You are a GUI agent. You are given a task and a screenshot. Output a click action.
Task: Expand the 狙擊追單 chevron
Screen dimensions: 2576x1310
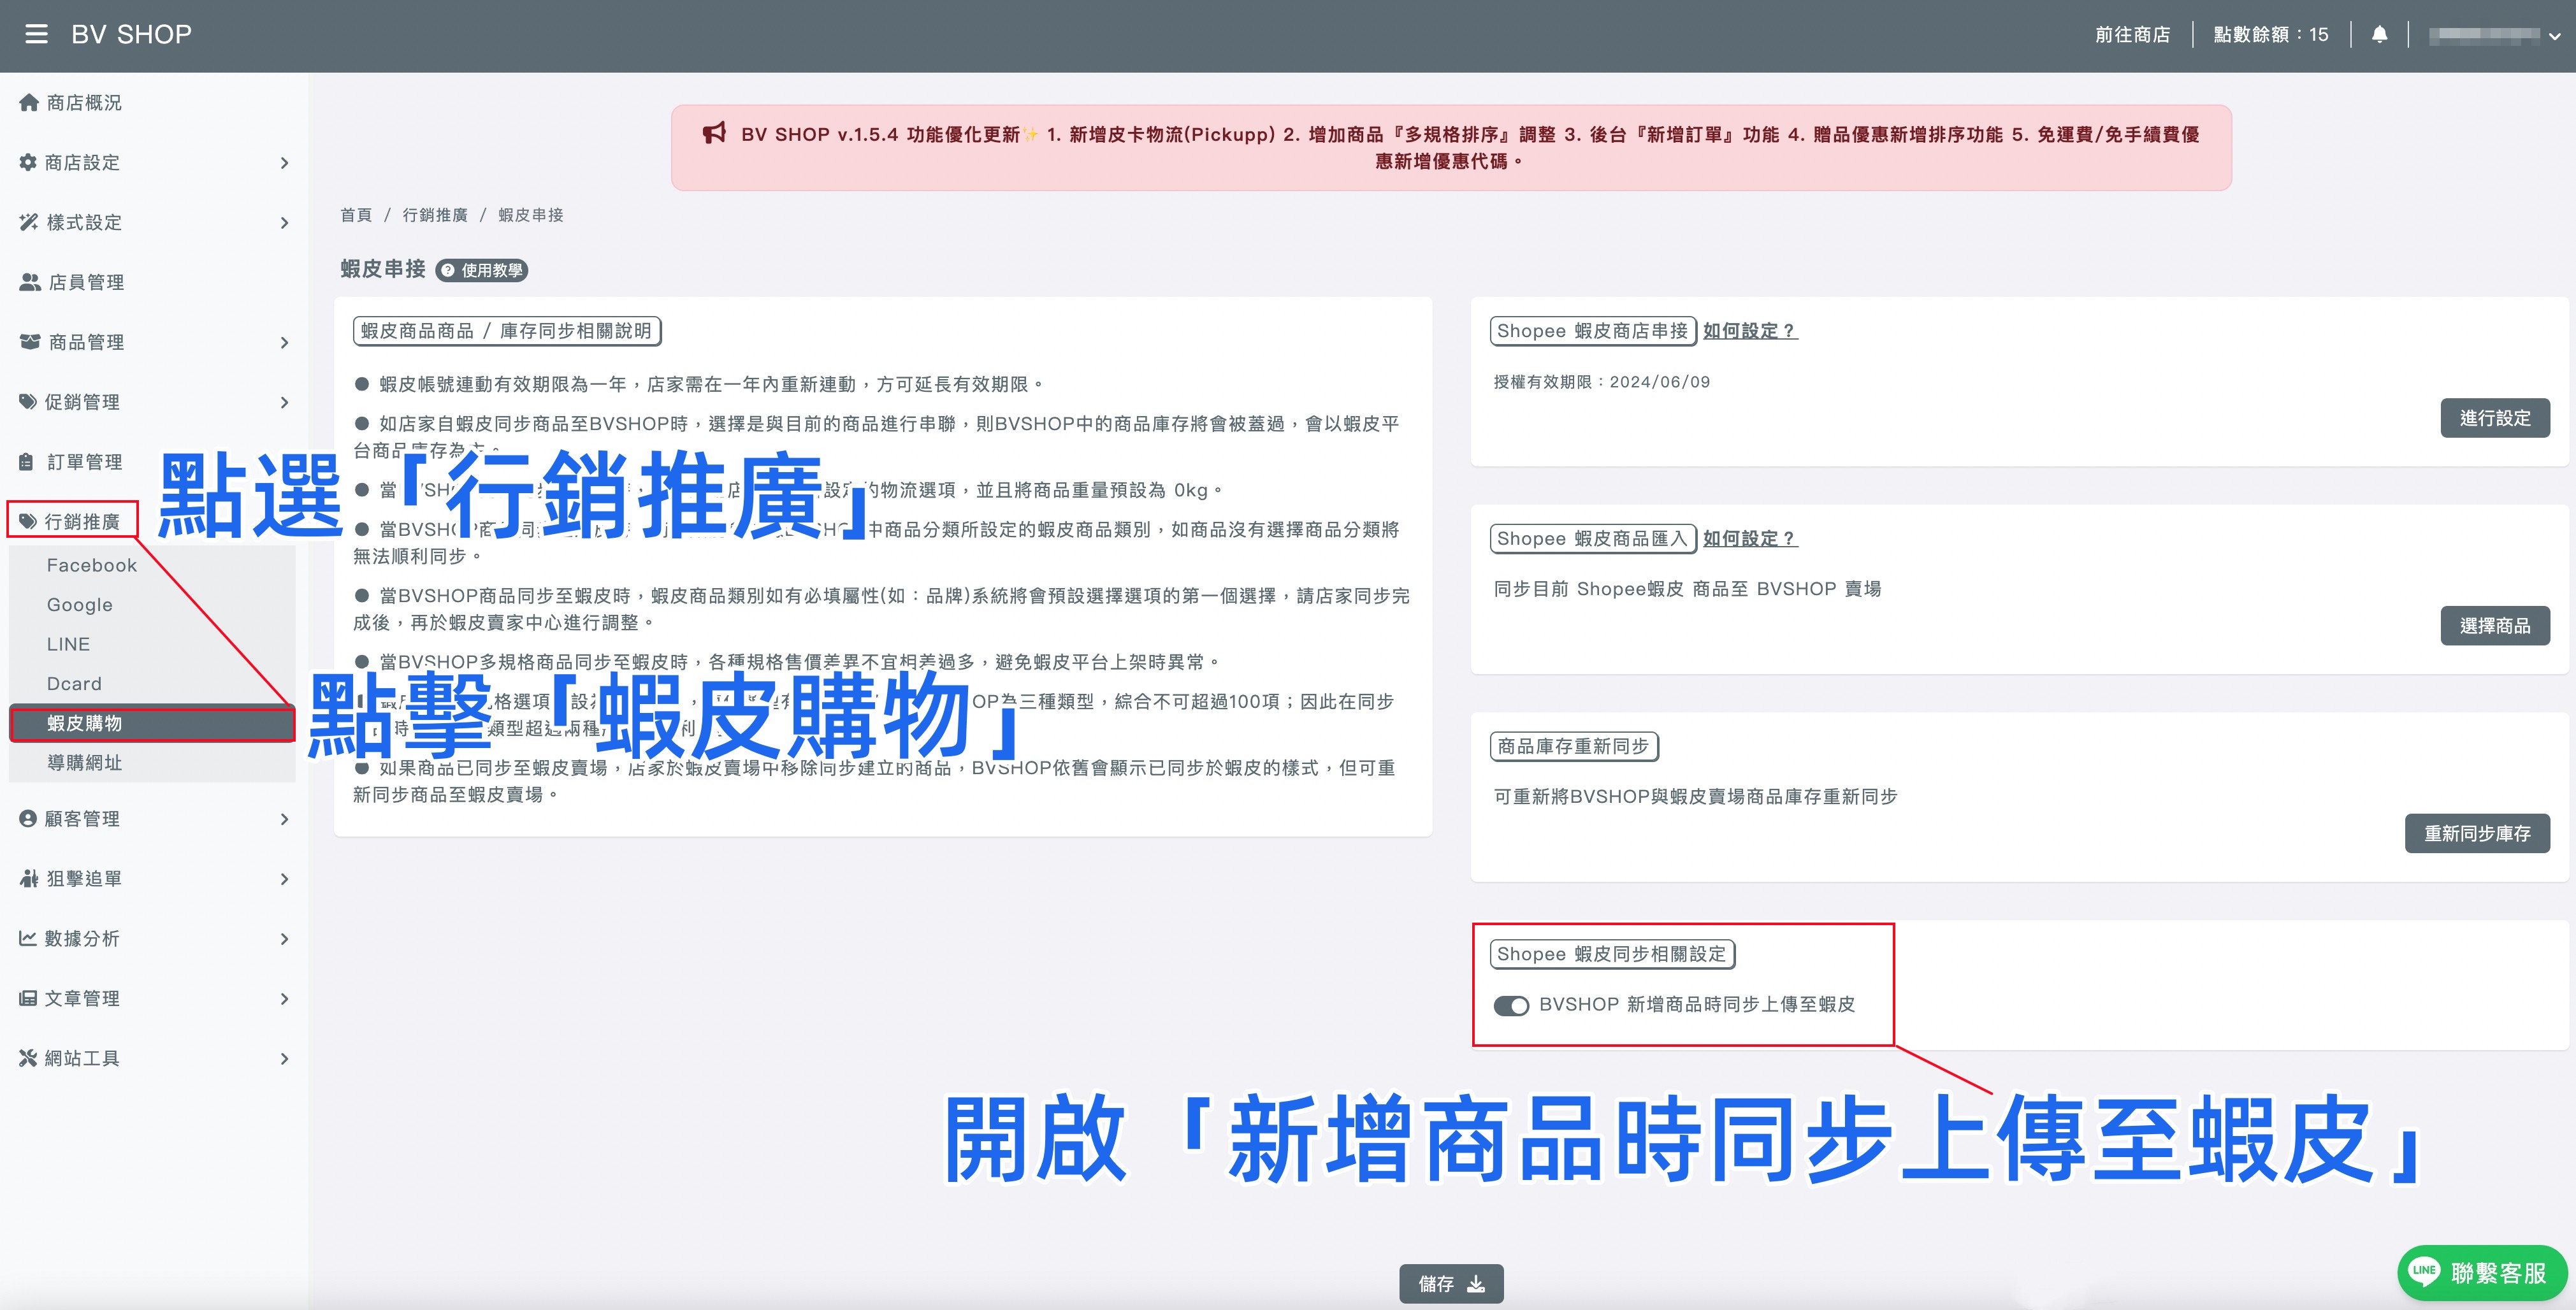tap(285, 879)
